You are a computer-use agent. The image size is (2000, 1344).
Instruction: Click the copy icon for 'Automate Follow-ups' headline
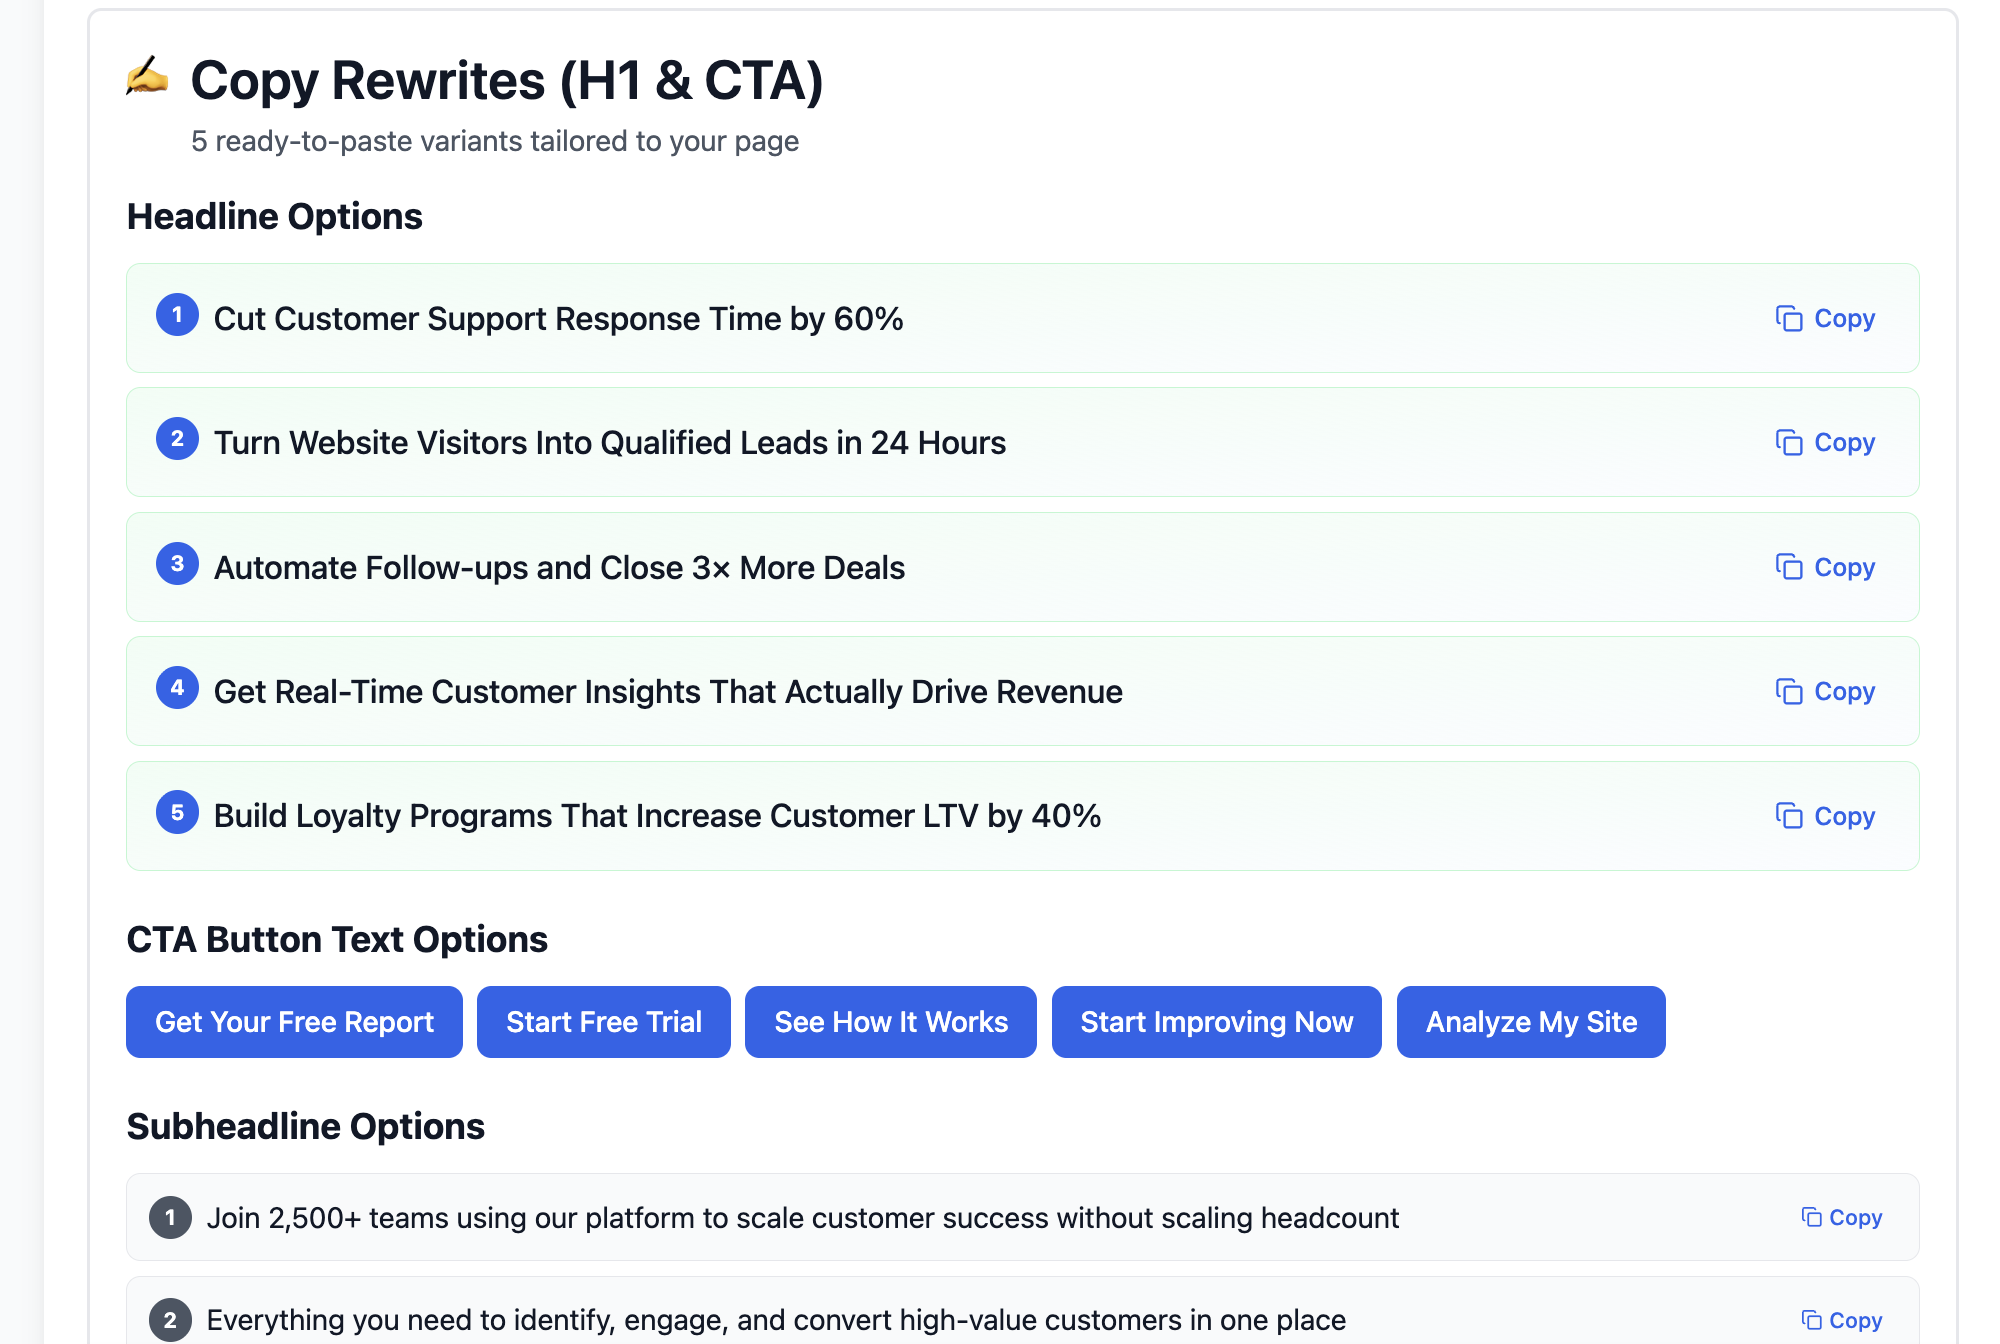pos(1789,567)
